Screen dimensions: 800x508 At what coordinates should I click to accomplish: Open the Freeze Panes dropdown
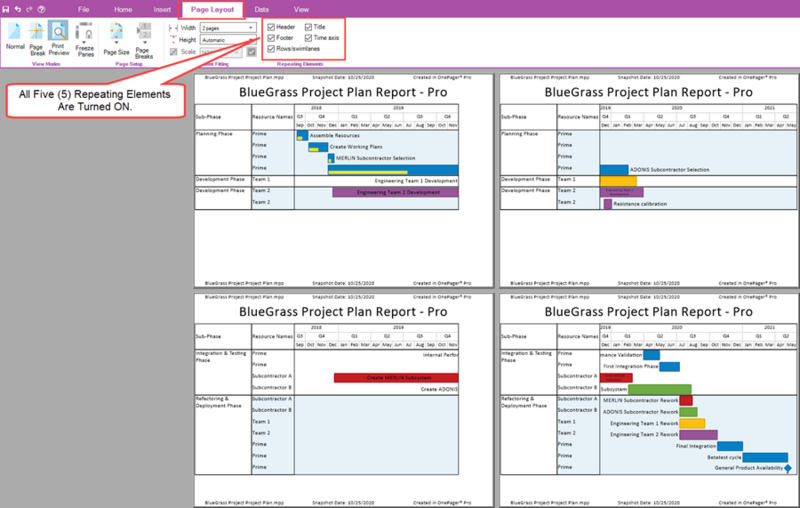pos(85,40)
